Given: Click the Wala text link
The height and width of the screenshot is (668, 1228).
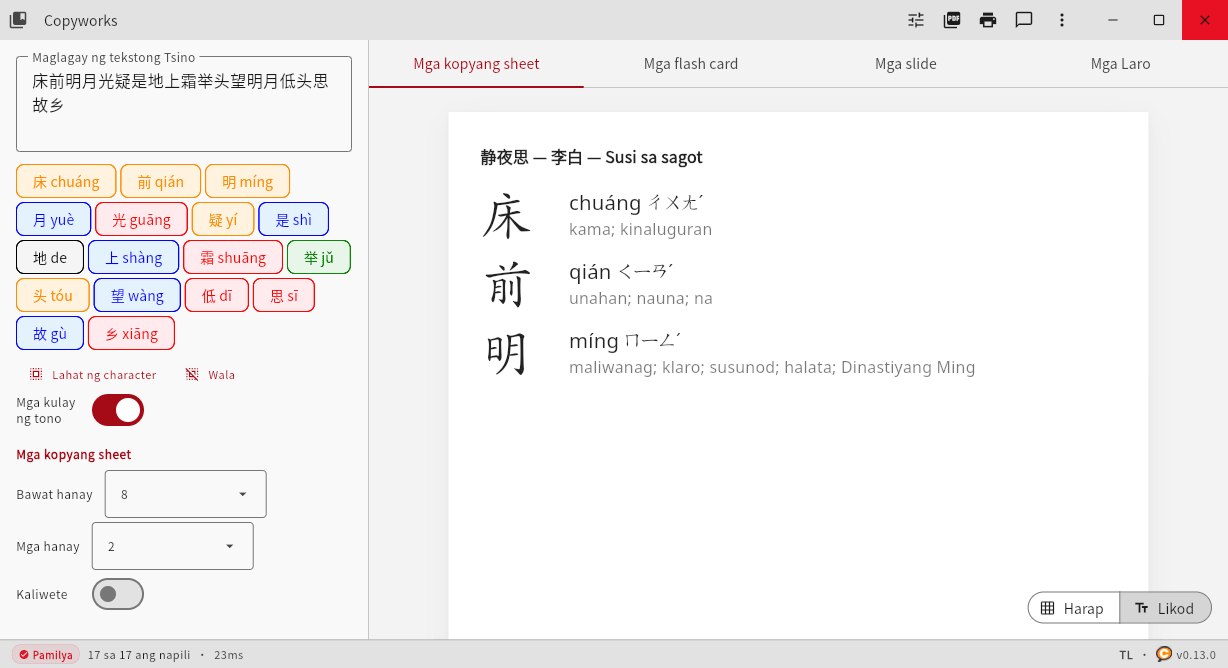Looking at the screenshot, I should (x=222, y=375).
